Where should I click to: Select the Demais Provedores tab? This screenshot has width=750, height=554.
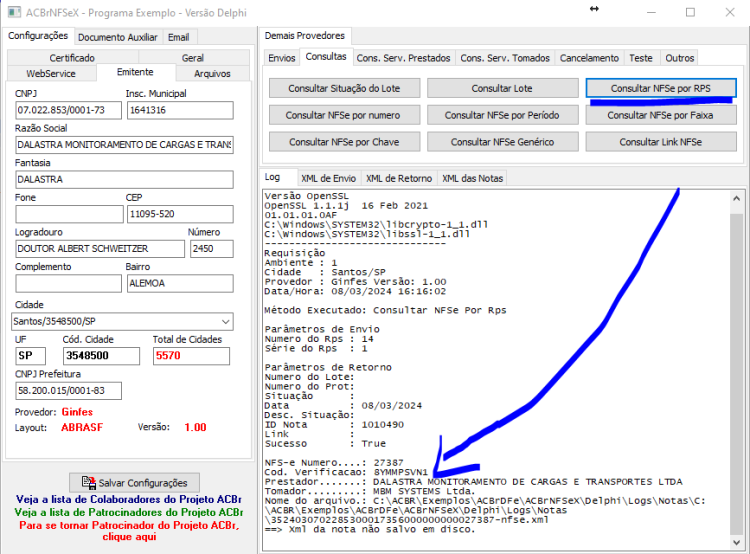[x=305, y=36]
